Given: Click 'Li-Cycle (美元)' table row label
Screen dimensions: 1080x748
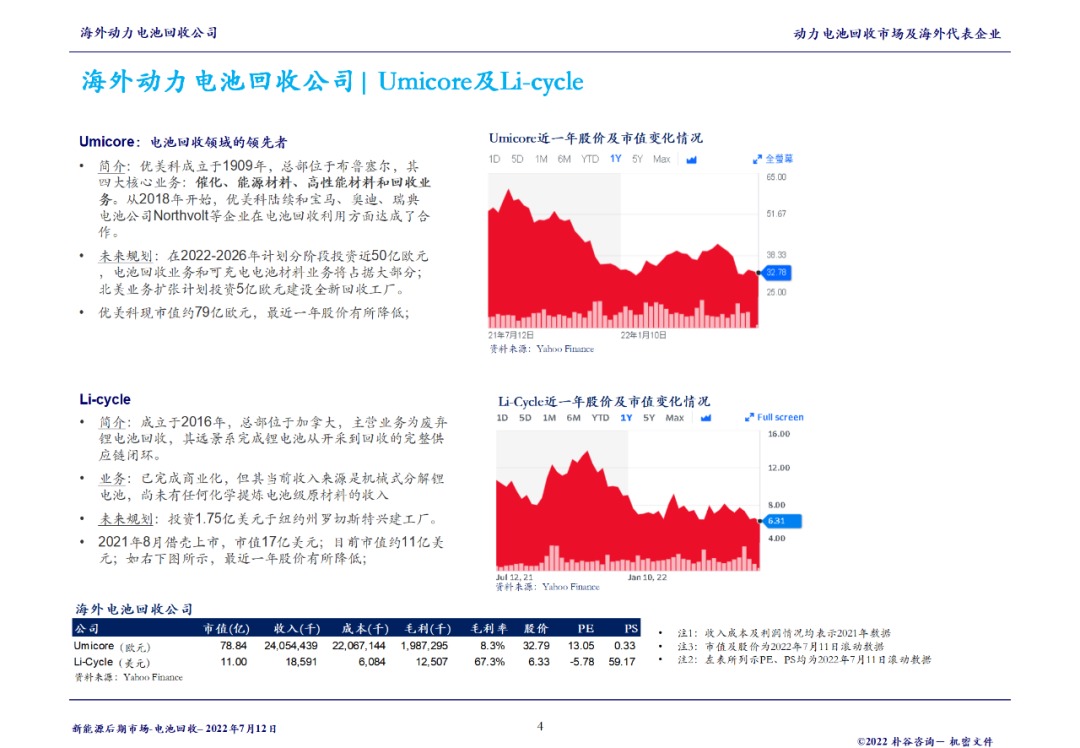Looking at the screenshot, I should [112, 662].
